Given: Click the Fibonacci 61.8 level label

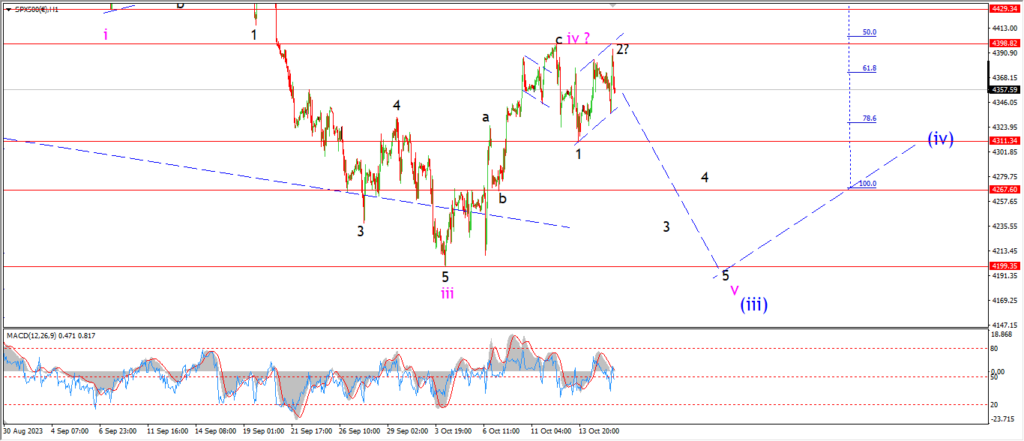Looking at the screenshot, I should (x=869, y=68).
